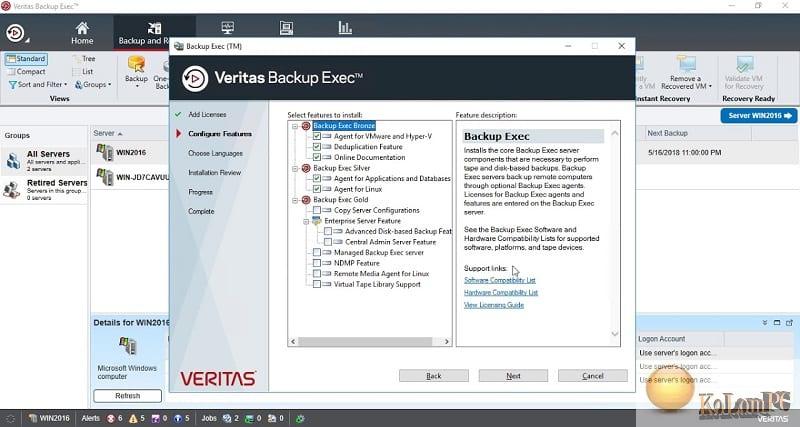This screenshot has height=427, width=800.
Task: Switch to List view
Action: pos(83,71)
